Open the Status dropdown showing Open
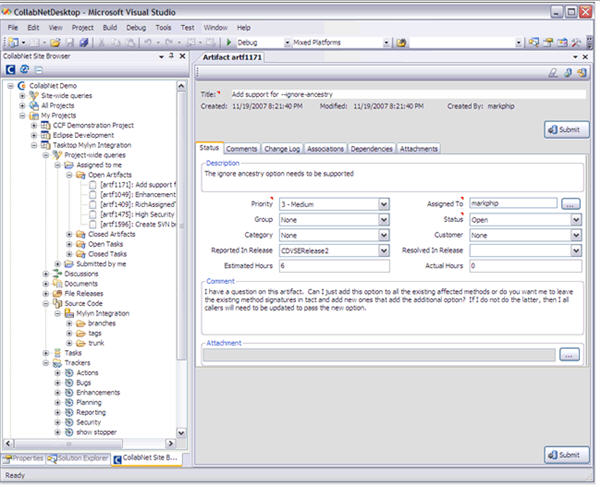Image resolution: width=600 pixels, height=487 pixels. (x=576, y=220)
